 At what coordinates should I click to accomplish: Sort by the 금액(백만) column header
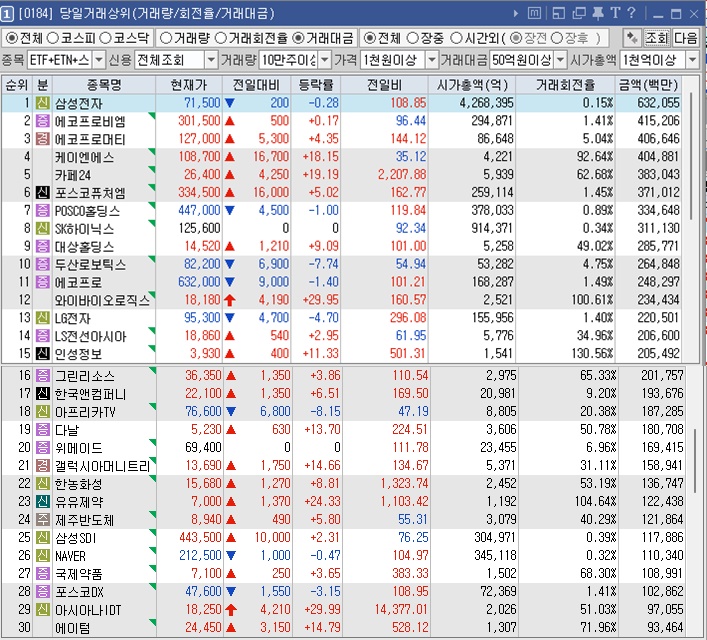[648, 85]
